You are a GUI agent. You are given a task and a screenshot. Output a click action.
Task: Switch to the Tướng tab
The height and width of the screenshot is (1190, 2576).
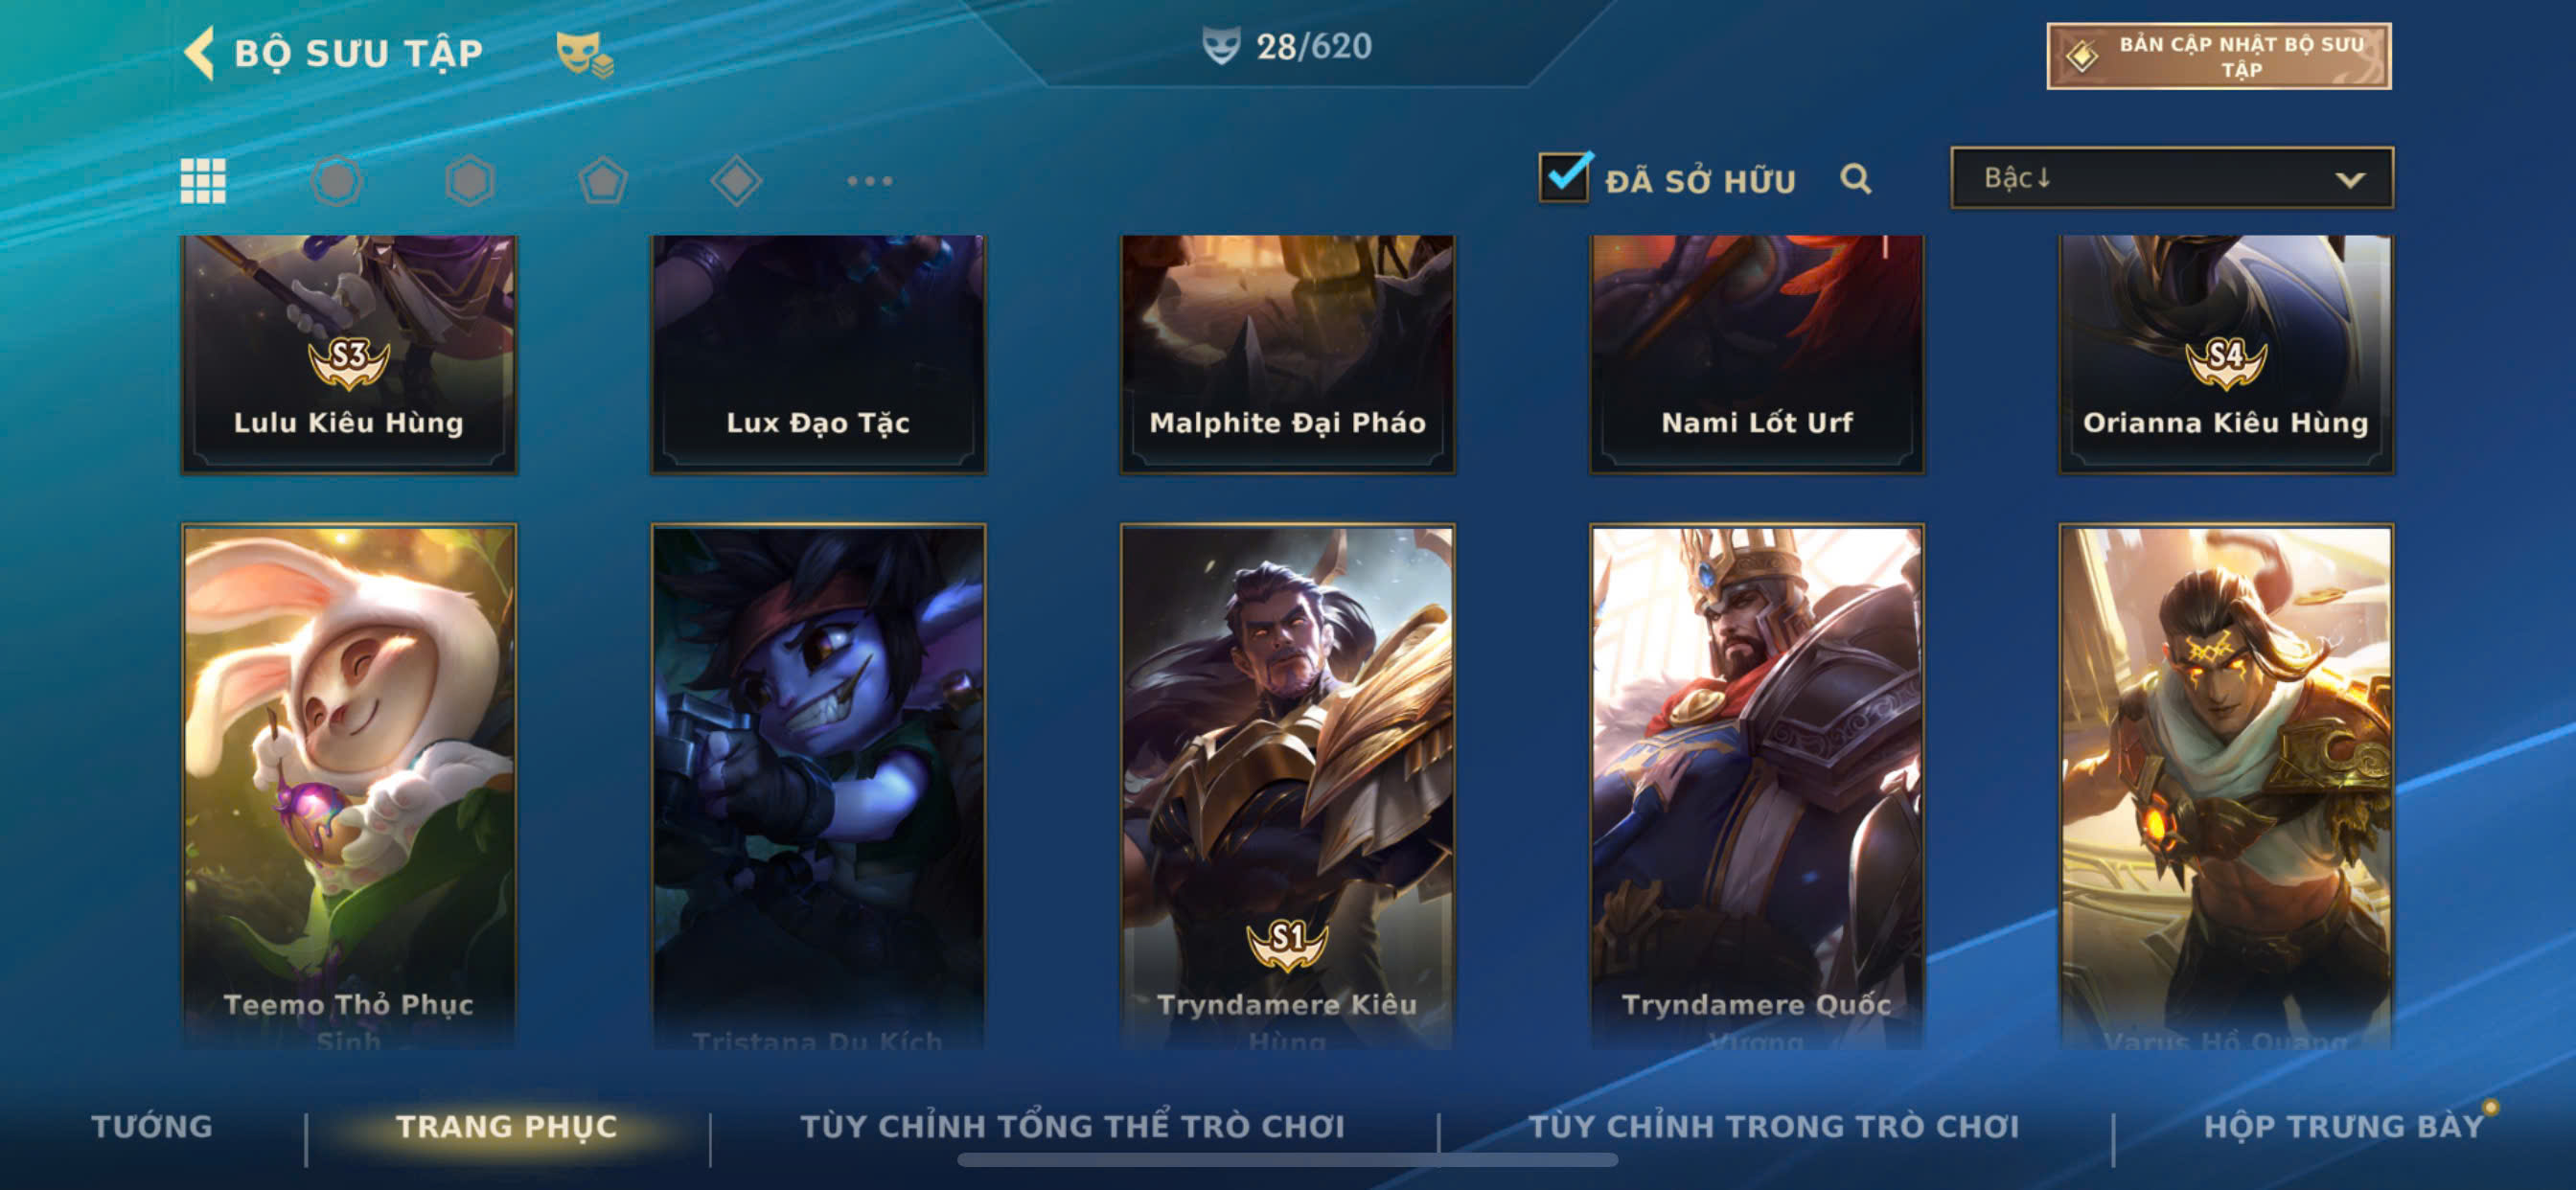(152, 1126)
